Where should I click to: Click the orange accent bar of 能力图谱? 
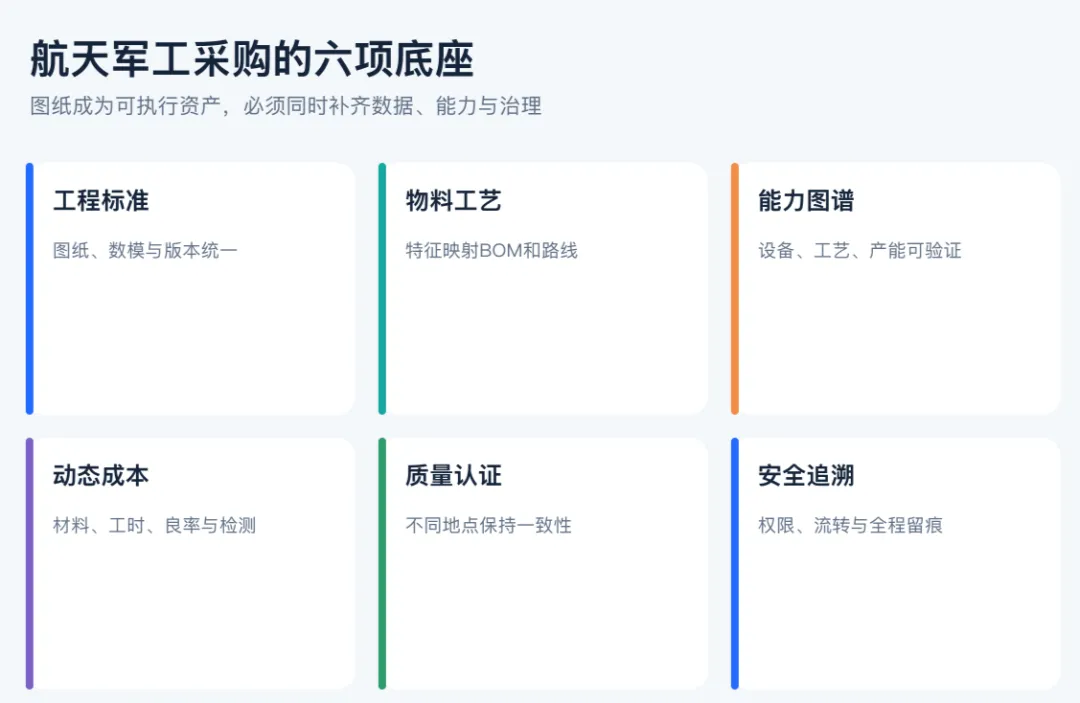(x=735, y=288)
